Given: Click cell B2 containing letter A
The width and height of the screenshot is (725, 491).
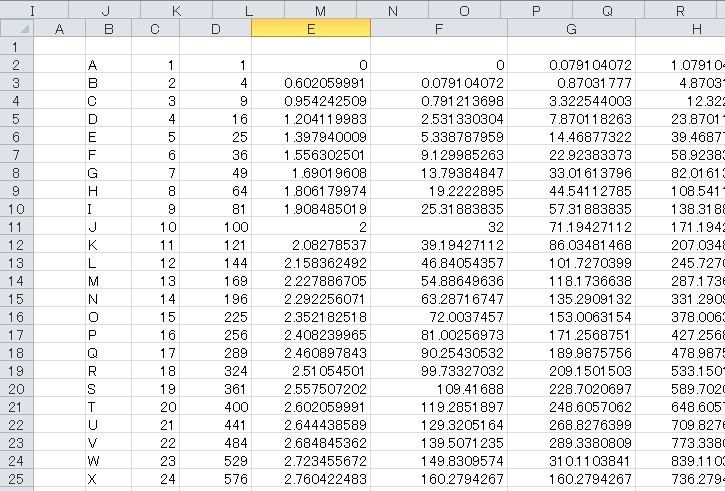Looking at the screenshot, I should tap(108, 65).
